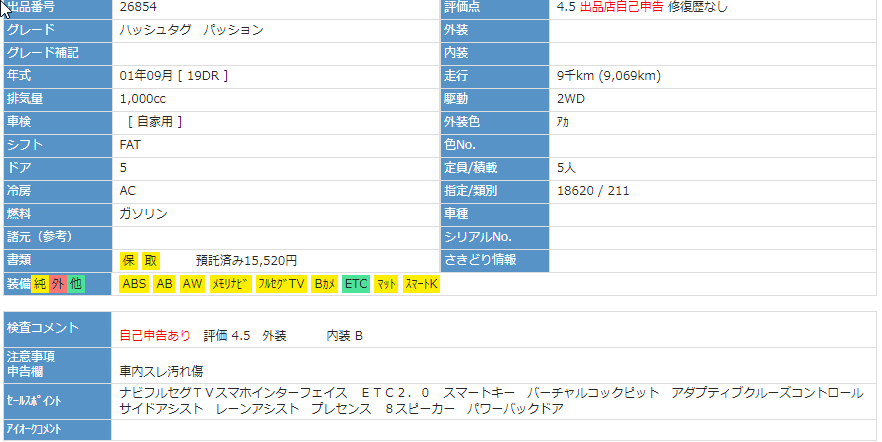
Task: Click the yellow 純 legend swatch
Action: 40,284
